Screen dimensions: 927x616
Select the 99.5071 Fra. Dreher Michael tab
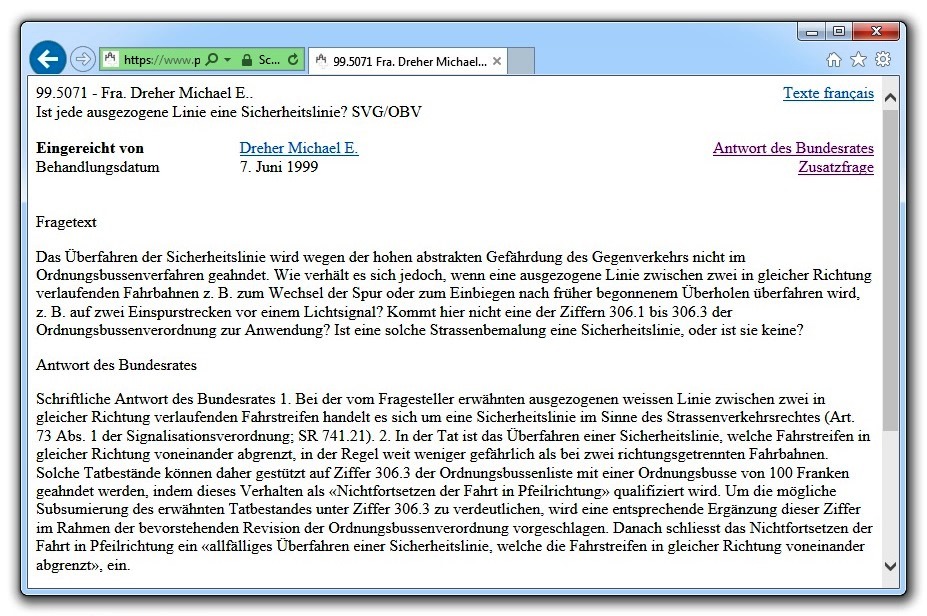(408, 61)
